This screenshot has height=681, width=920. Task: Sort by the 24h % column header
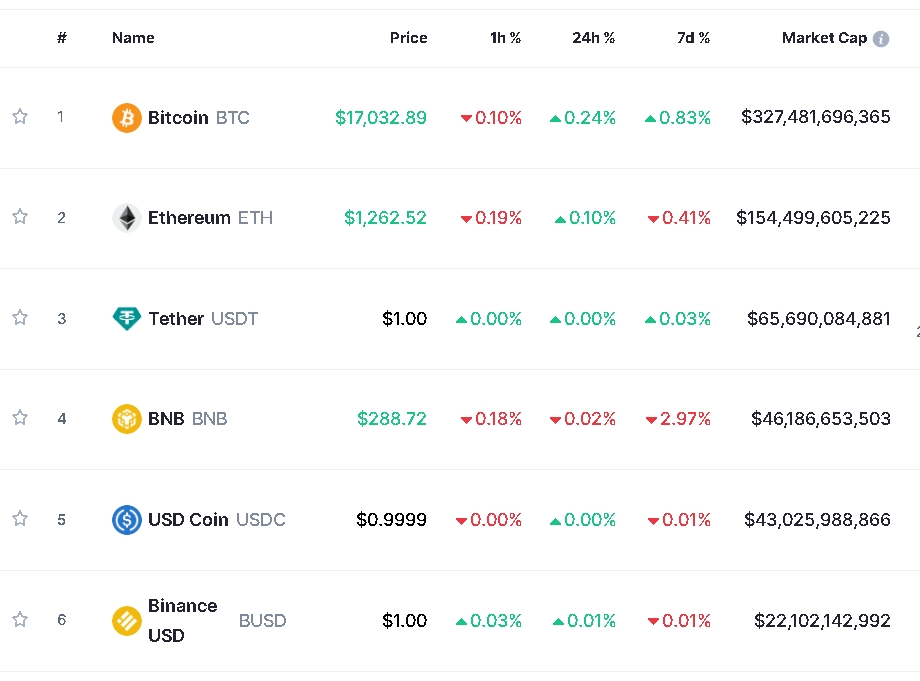[x=593, y=38]
